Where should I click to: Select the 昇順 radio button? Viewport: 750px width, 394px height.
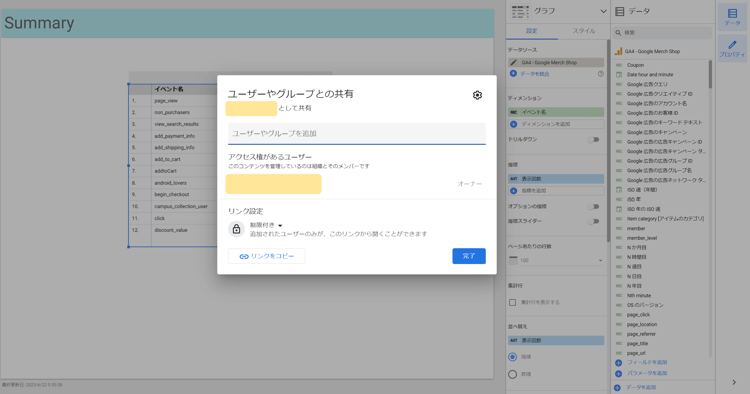click(x=512, y=374)
